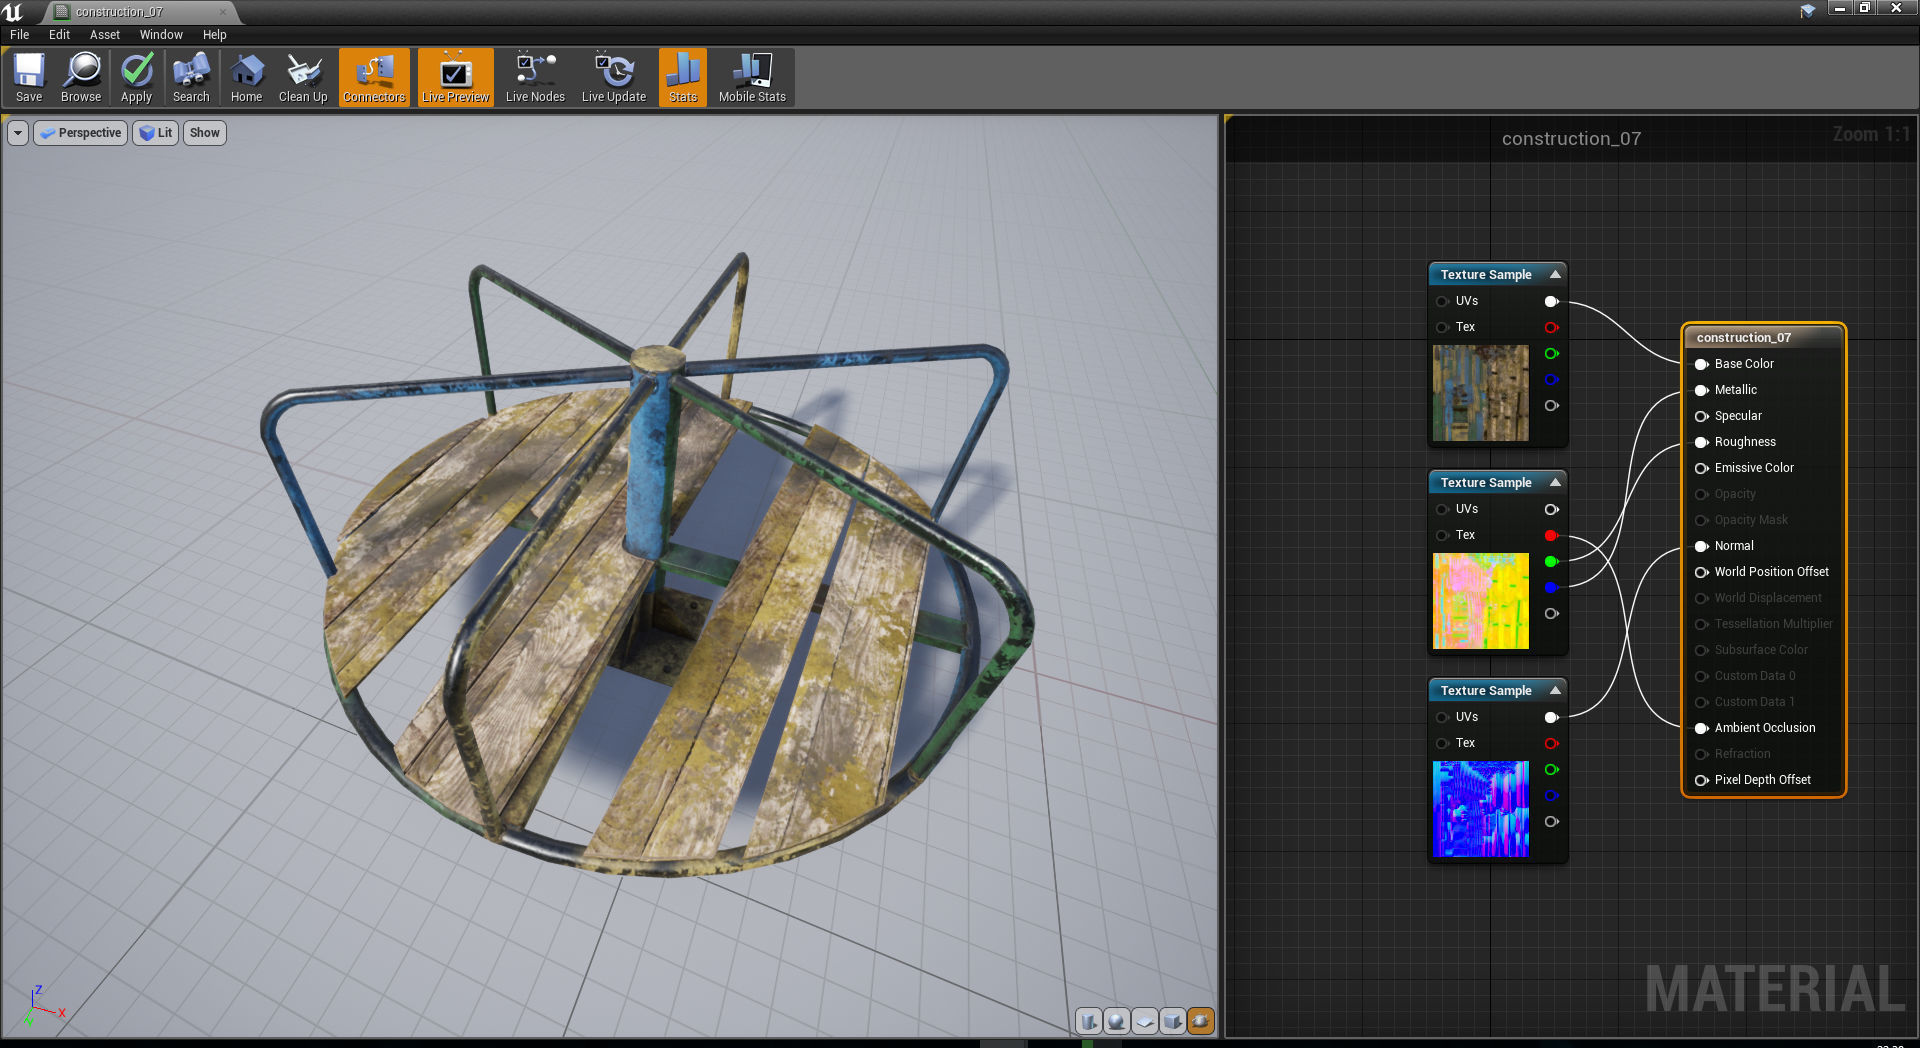Click the yellow-pink packed texture thumbnail
The height and width of the screenshot is (1048, 1920).
click(1481, 601)
